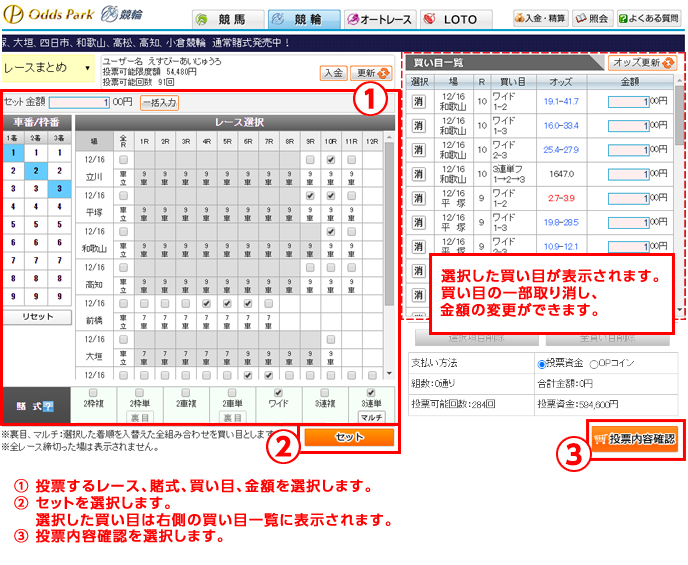The width and height of the screenshot is (688, 565).
Task: Click the リセット button
Action: [36, 316]
